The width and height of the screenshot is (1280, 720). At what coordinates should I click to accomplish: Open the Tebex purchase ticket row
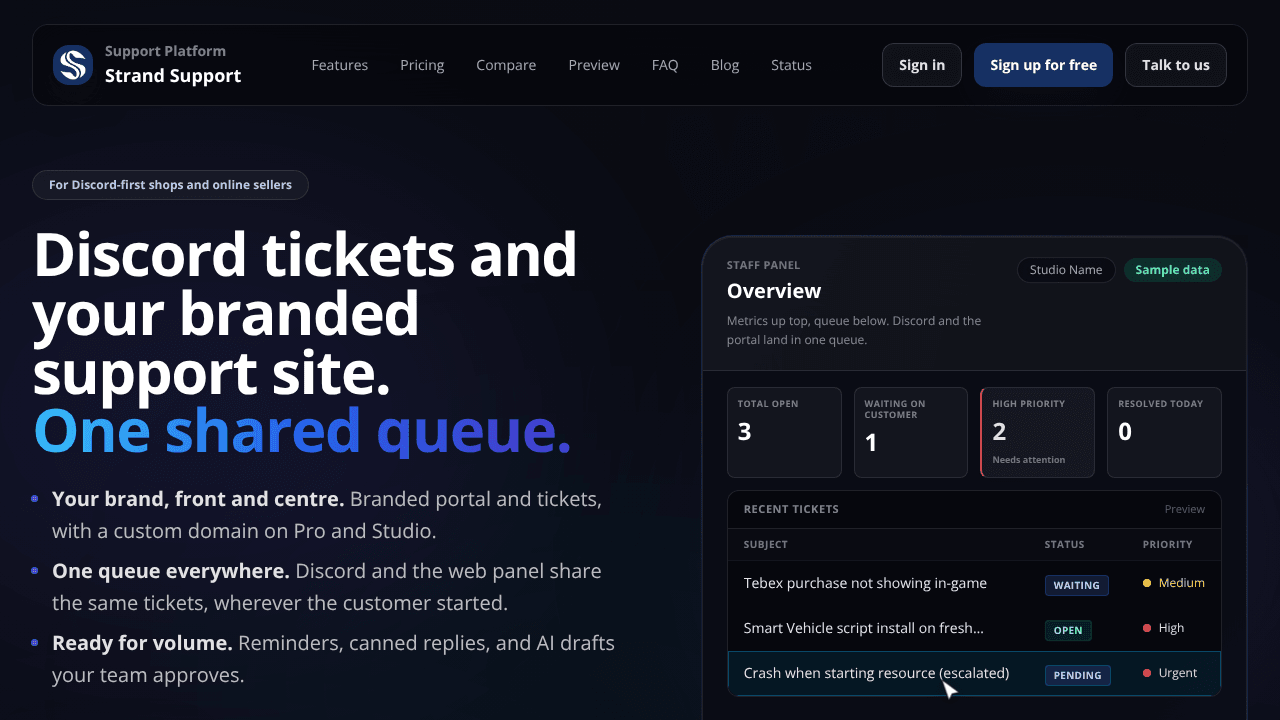tap(974, 584)
